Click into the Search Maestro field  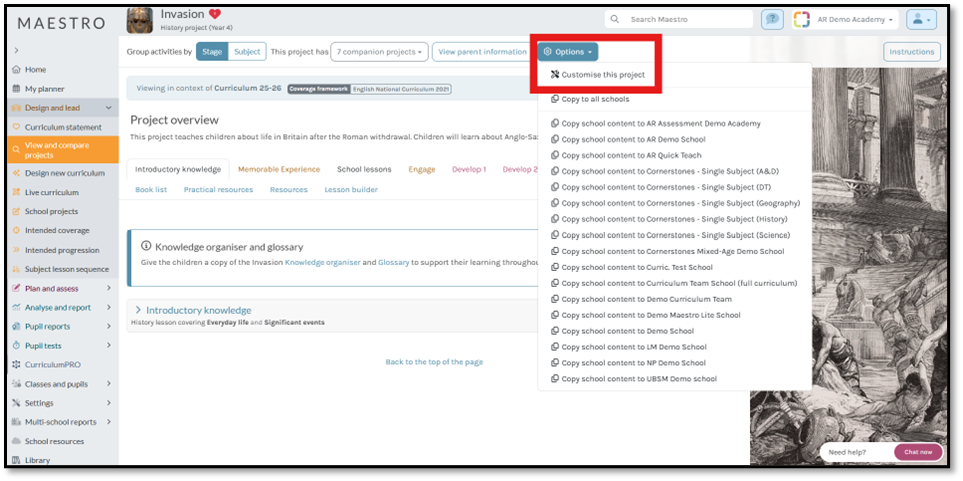point(688,19)
